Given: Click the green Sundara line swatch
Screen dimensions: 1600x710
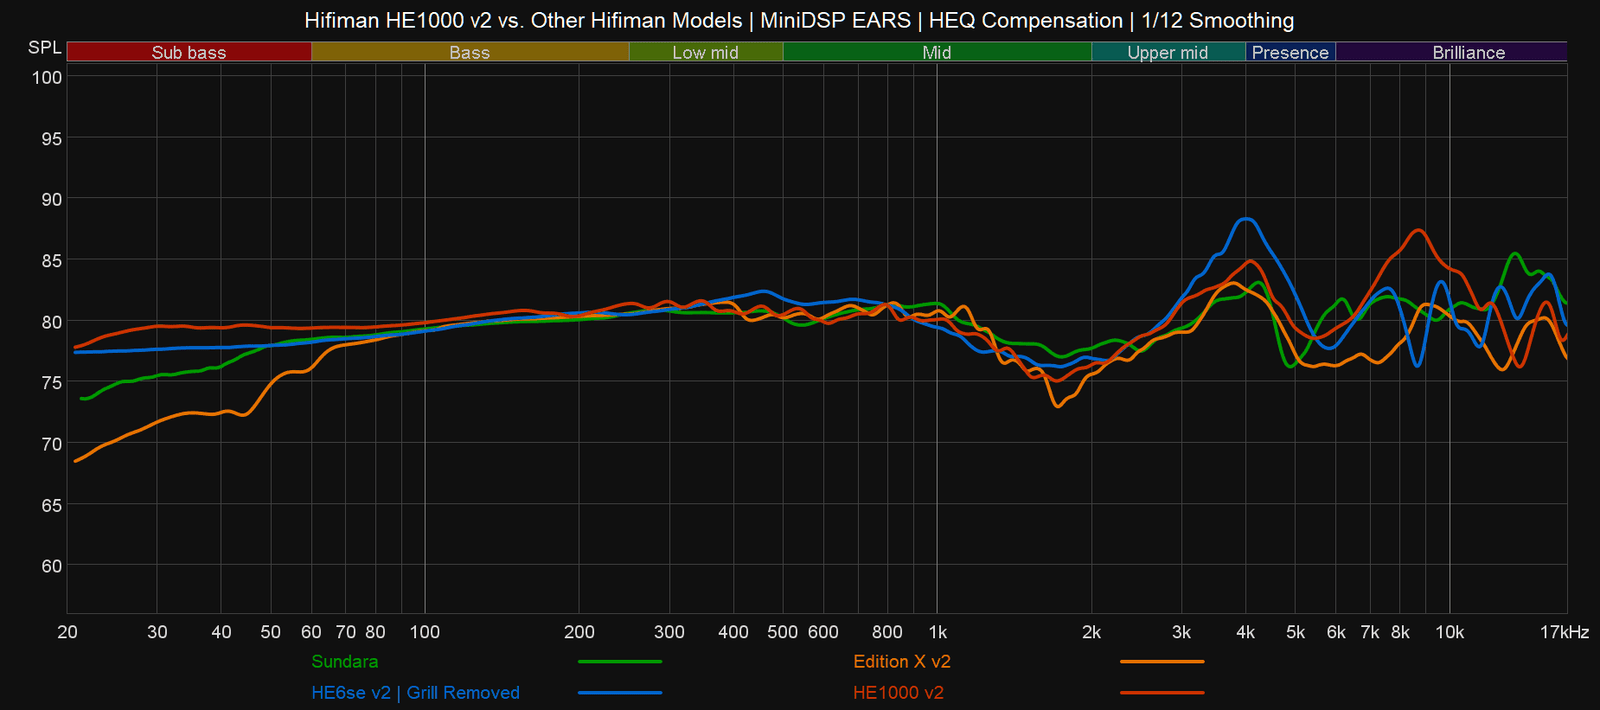Looking at the screenshot, I should tap(620, 662).
